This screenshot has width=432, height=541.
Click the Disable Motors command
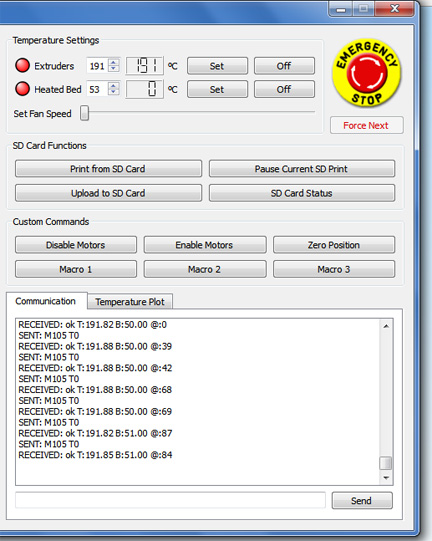pos(76,245)
